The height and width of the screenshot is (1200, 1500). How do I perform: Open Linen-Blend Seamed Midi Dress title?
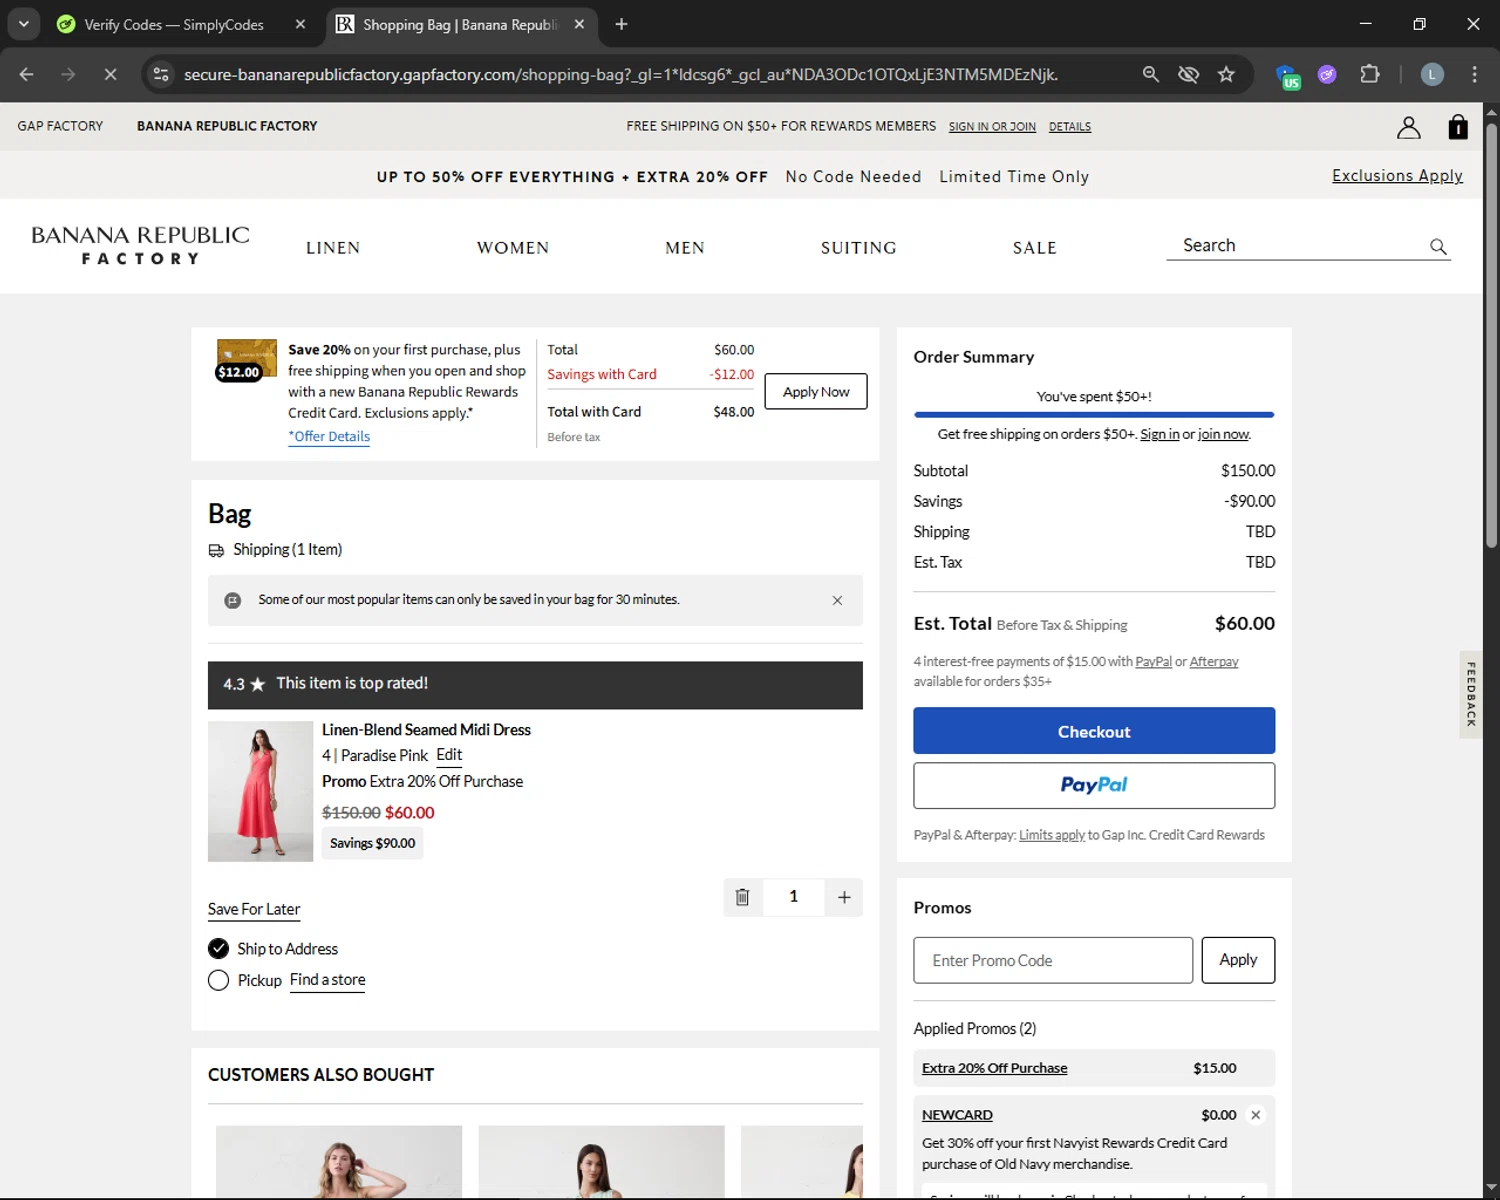click(x=426, y=730)
